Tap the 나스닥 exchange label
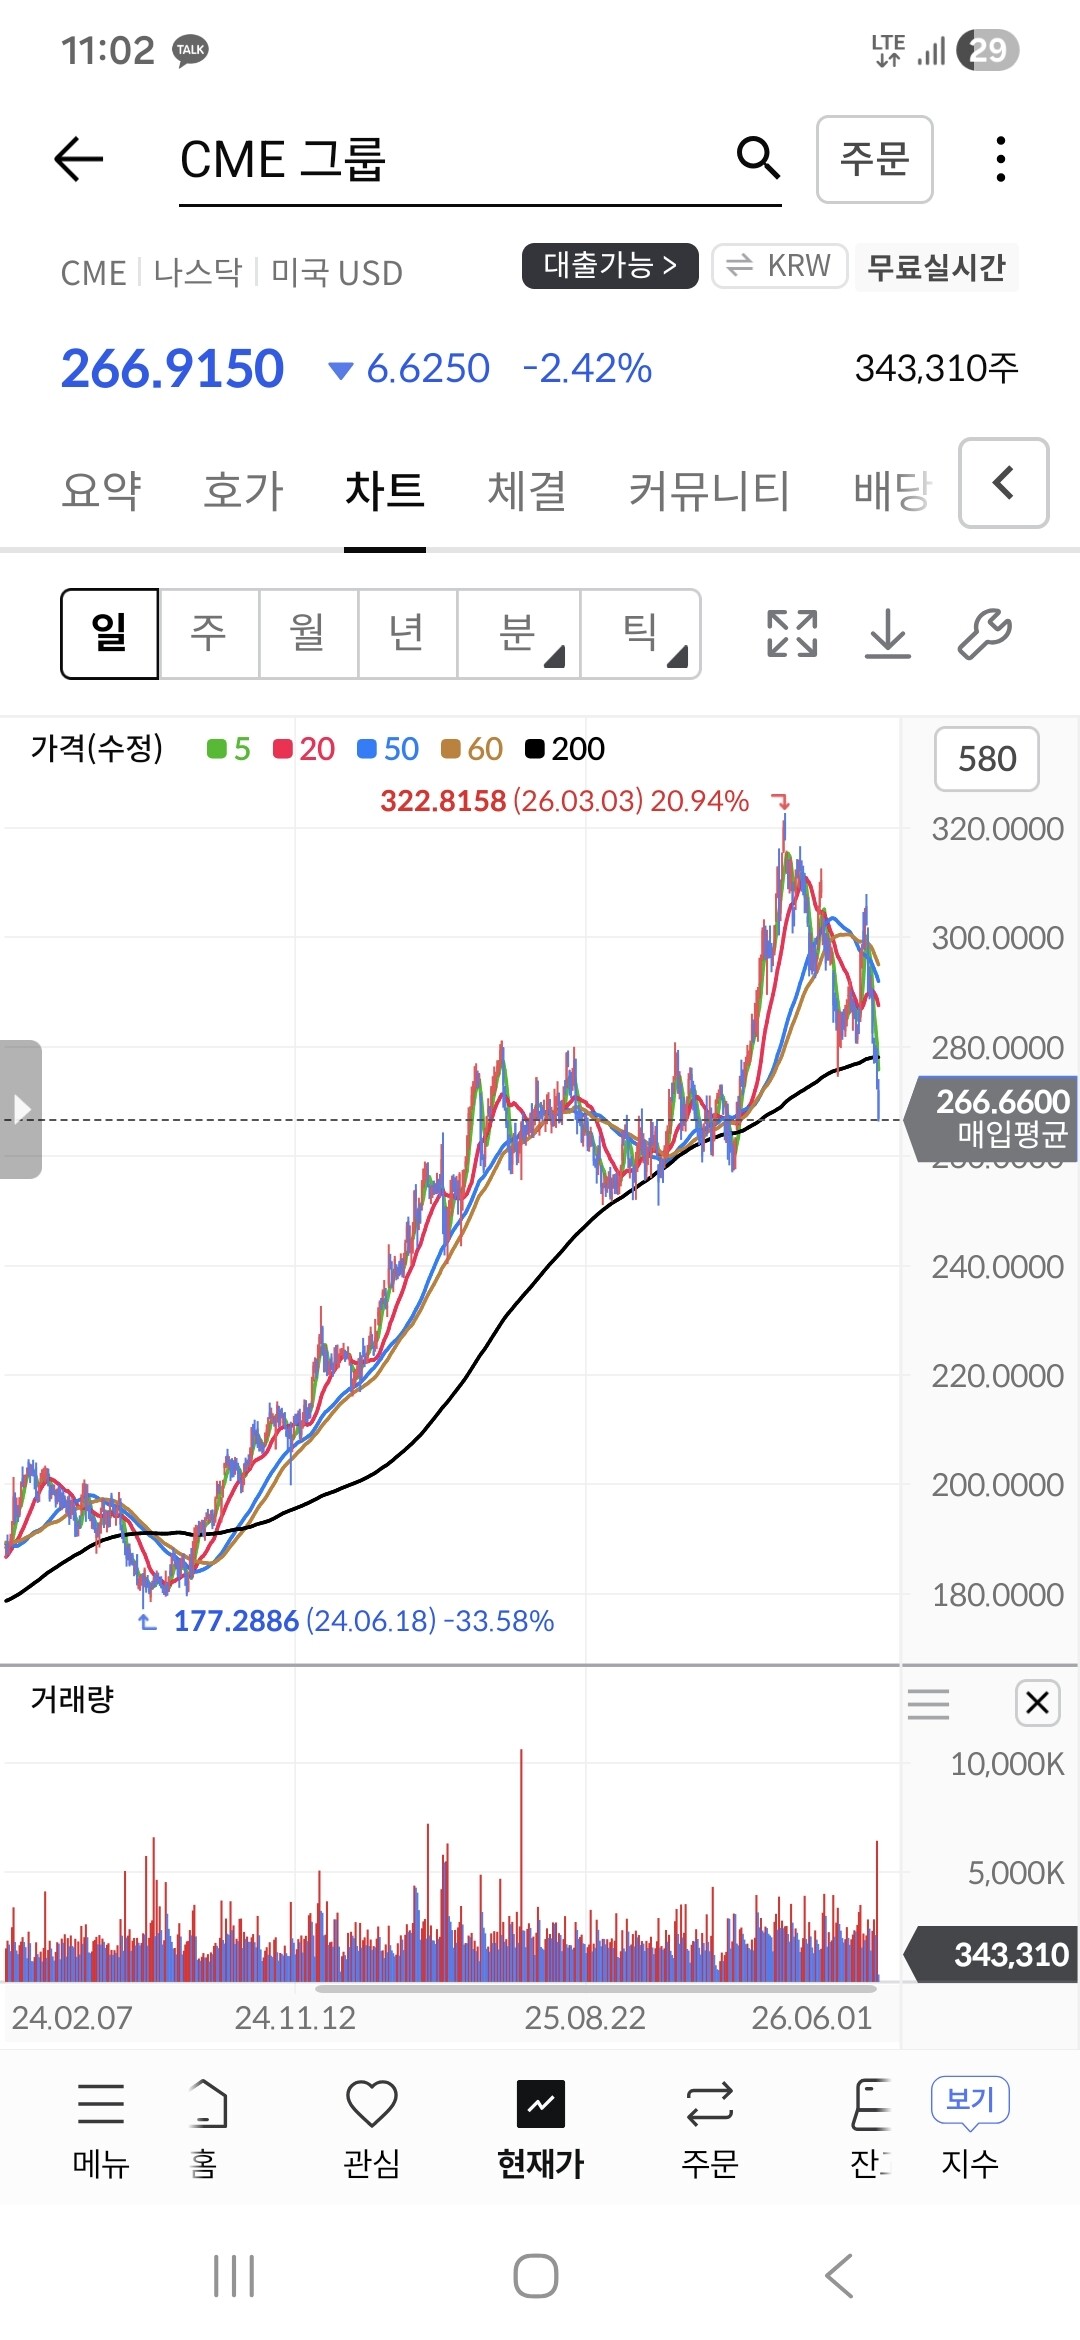This screenshot has width=1080, height=2340. [198, 272]
